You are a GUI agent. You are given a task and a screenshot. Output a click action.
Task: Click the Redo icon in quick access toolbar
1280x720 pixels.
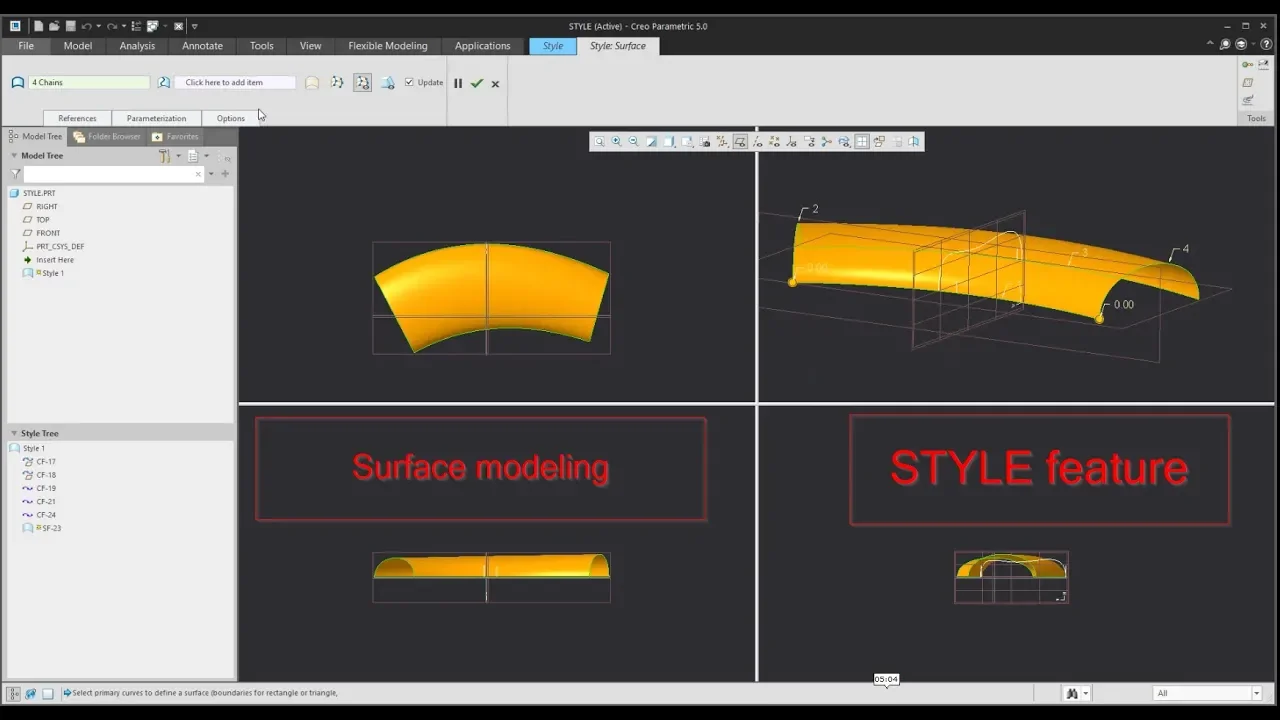(112, 26)
